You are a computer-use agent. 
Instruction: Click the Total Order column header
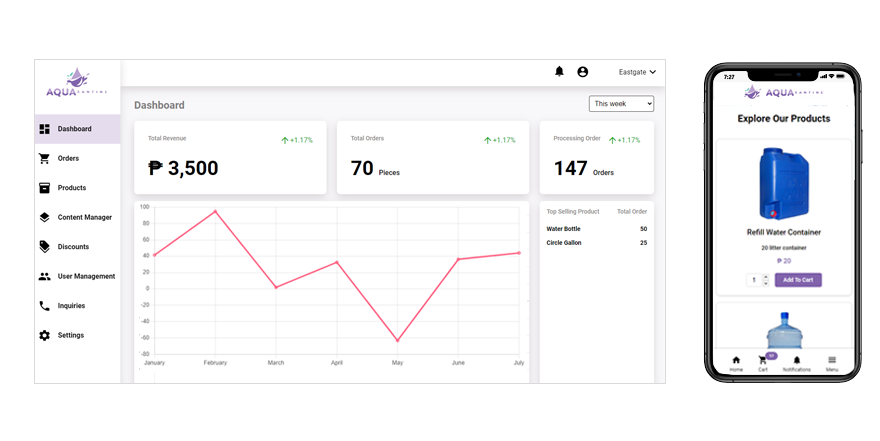click(x=632, y=212)
